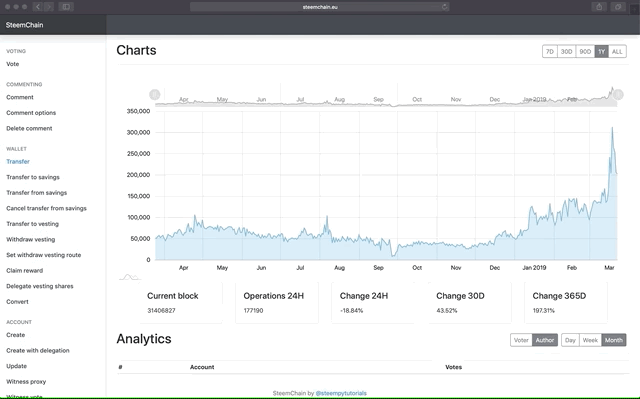Click the right handle of chart range slider
This screenshot has width=640, height=399.
[x=618, y=95]
